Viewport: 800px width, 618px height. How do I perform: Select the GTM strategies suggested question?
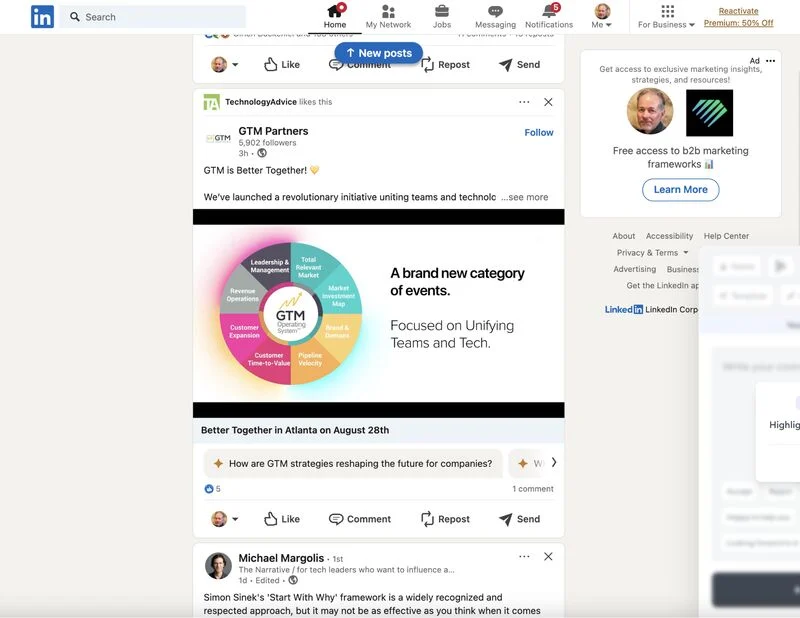tap(353, 463)
